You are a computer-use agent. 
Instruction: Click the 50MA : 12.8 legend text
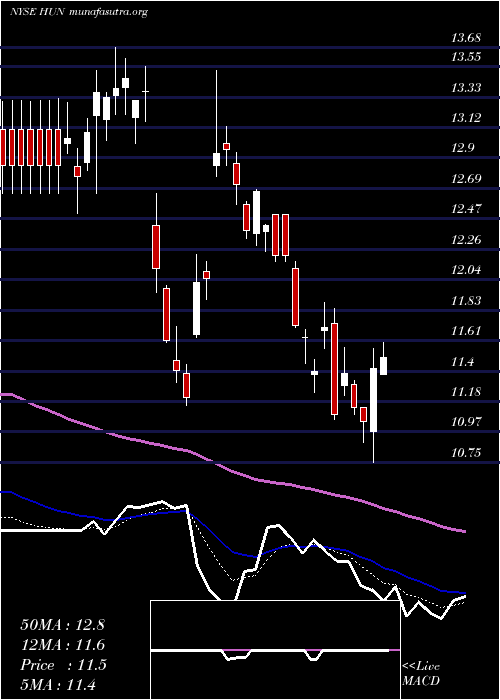click(x=62, y=625)
